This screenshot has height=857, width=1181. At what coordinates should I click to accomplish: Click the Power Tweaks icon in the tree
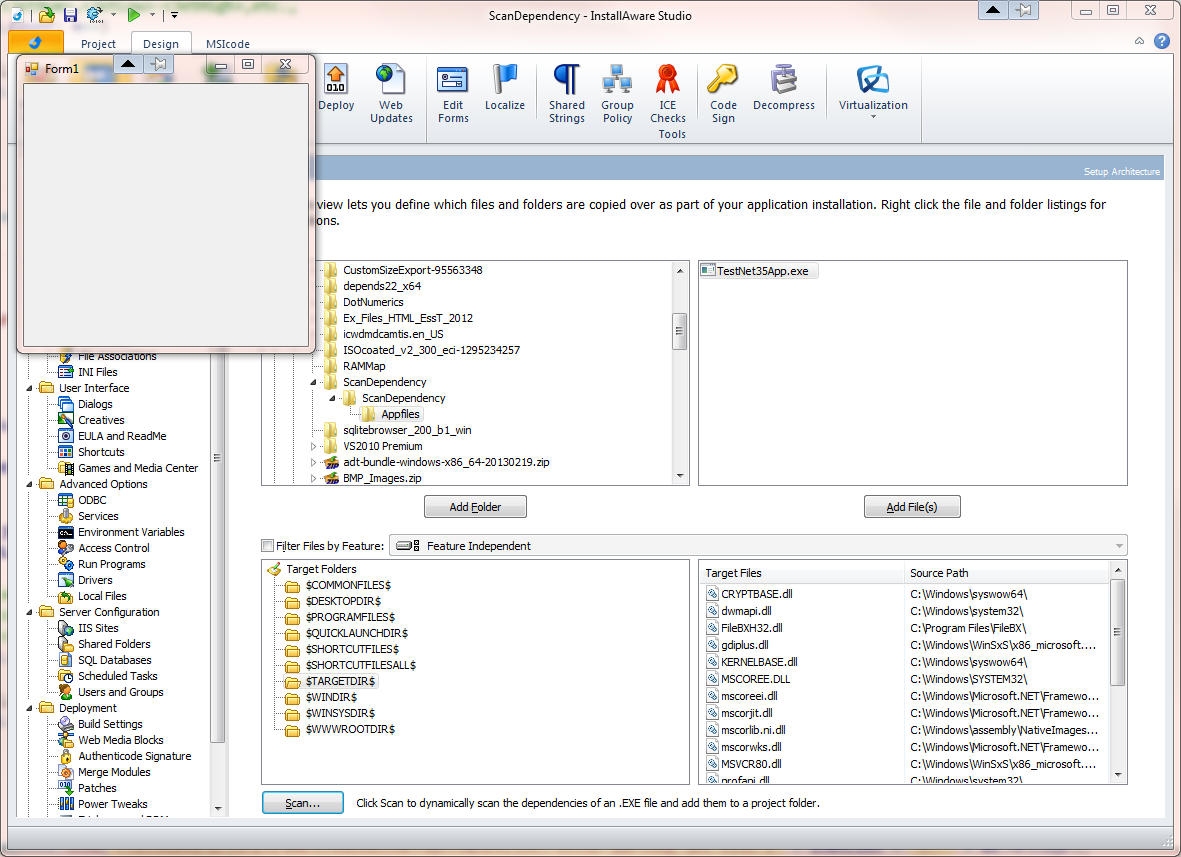click(x=66, y=804)
